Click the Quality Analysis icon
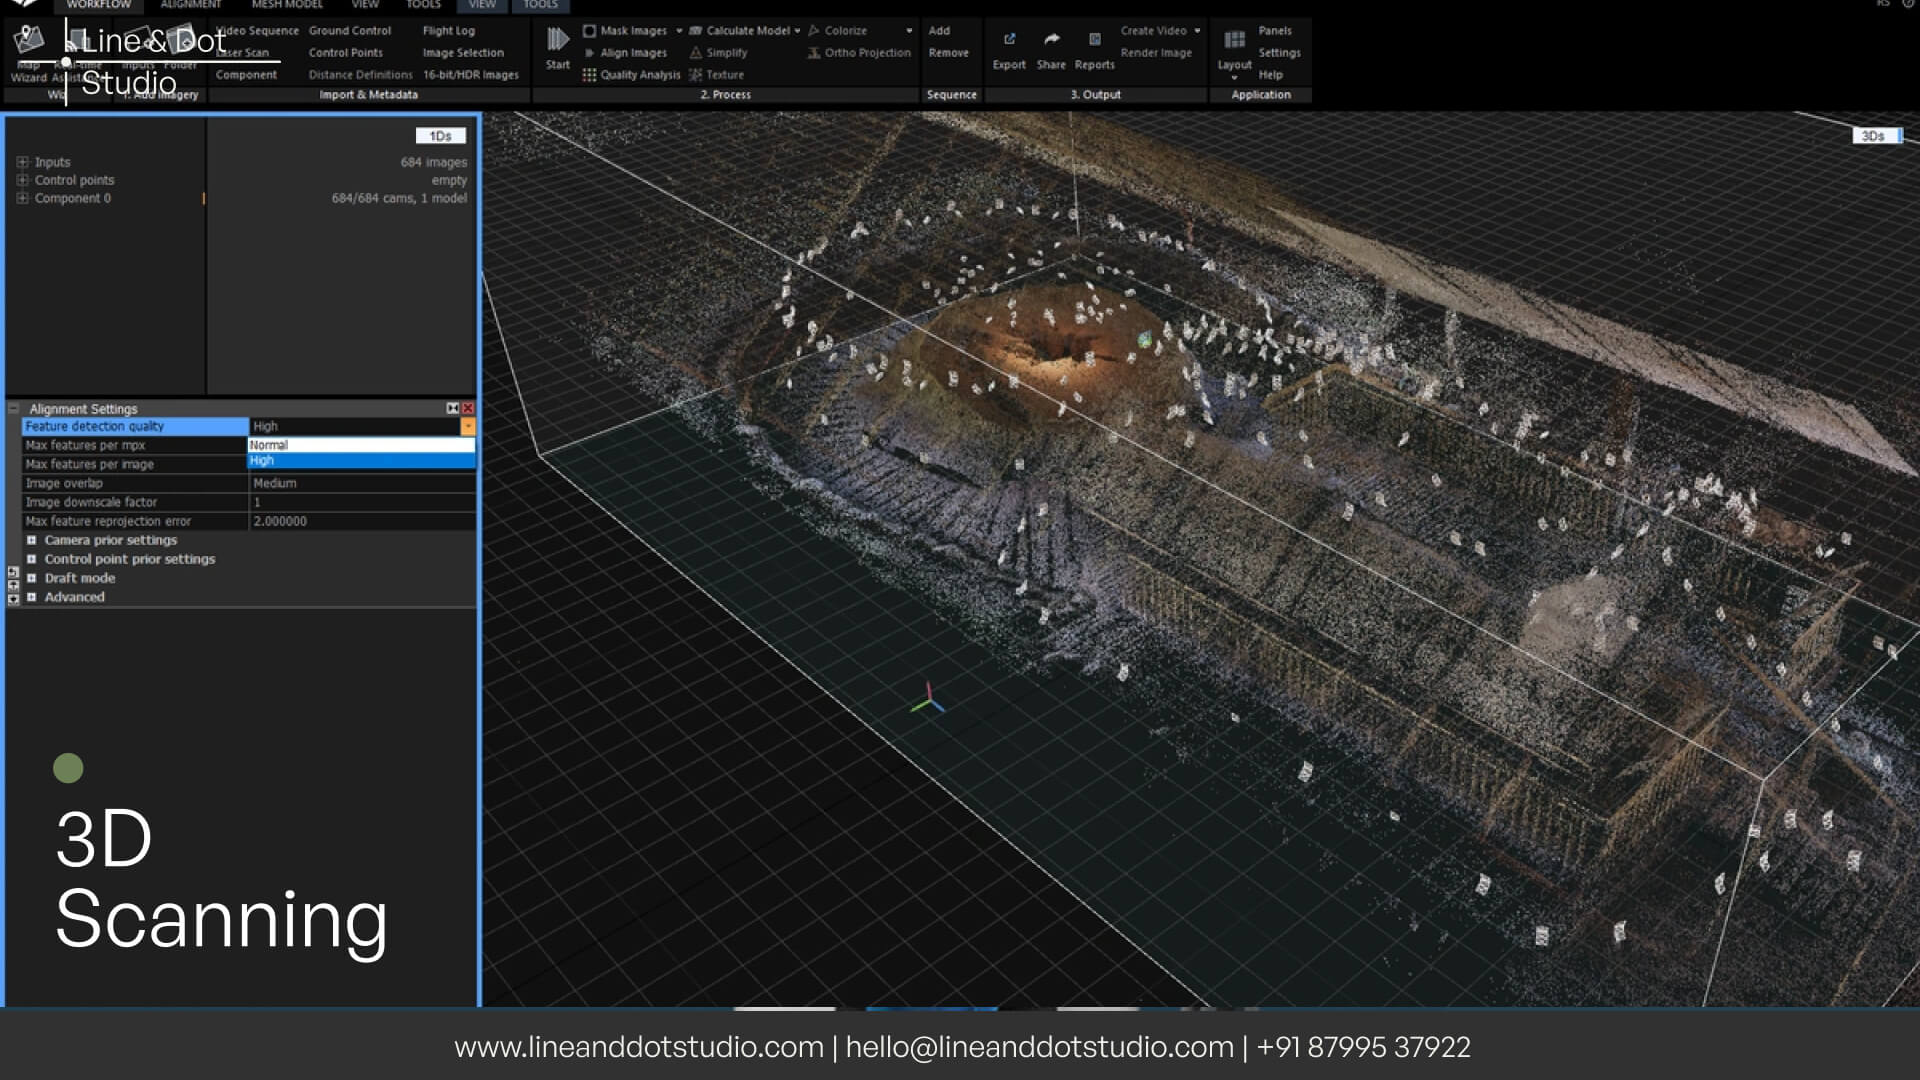The height and width of the screenshot is (1080, 1920). tap(589, 75)
